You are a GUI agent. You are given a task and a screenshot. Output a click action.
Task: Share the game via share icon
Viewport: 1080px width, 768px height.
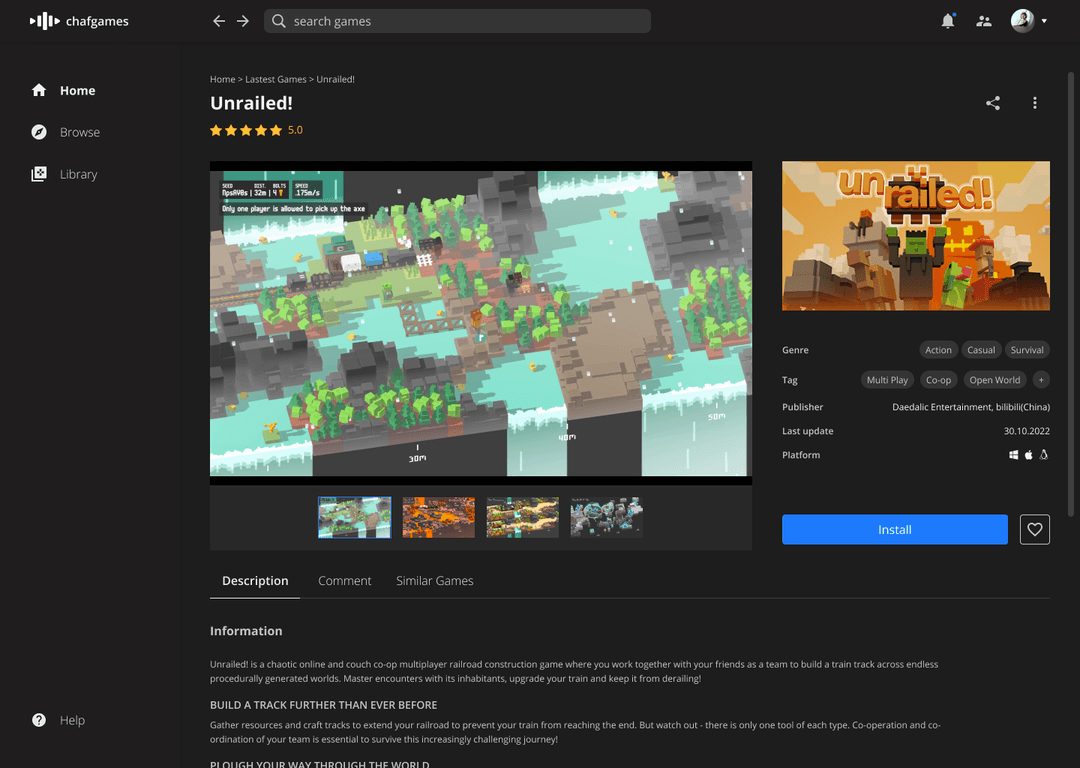point(993,103)
